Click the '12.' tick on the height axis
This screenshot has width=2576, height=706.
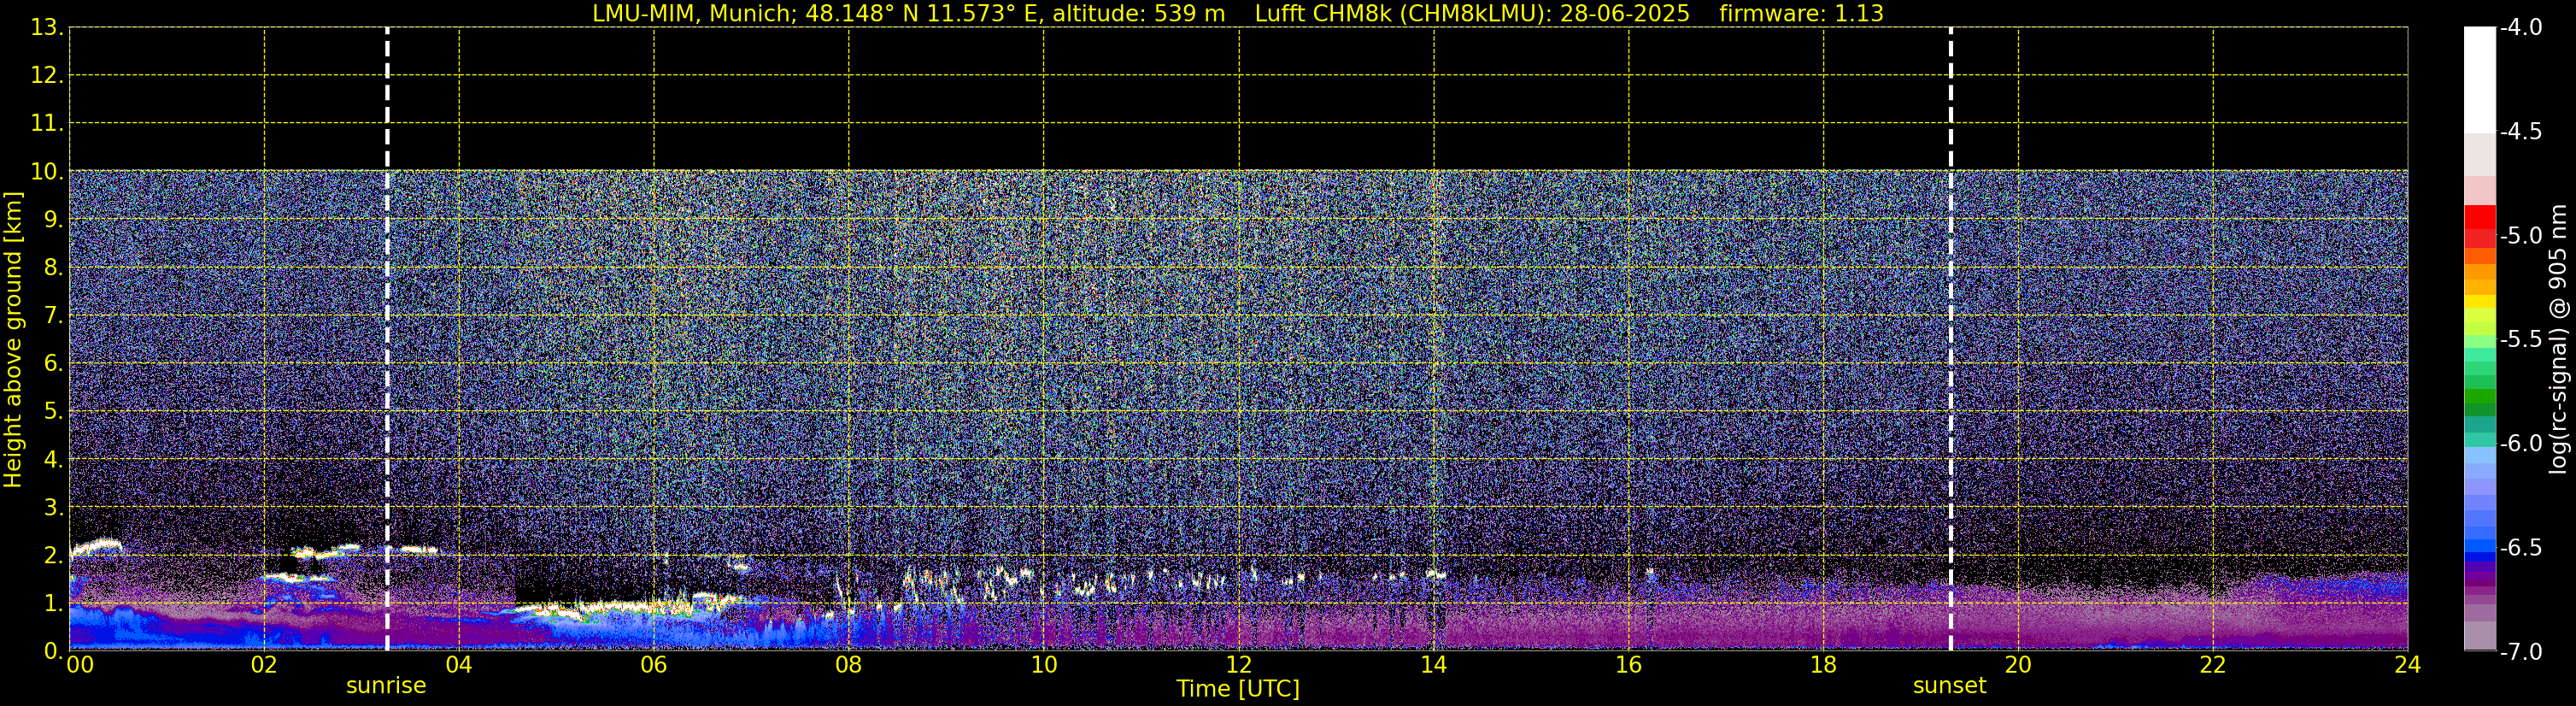coord(47,76)
